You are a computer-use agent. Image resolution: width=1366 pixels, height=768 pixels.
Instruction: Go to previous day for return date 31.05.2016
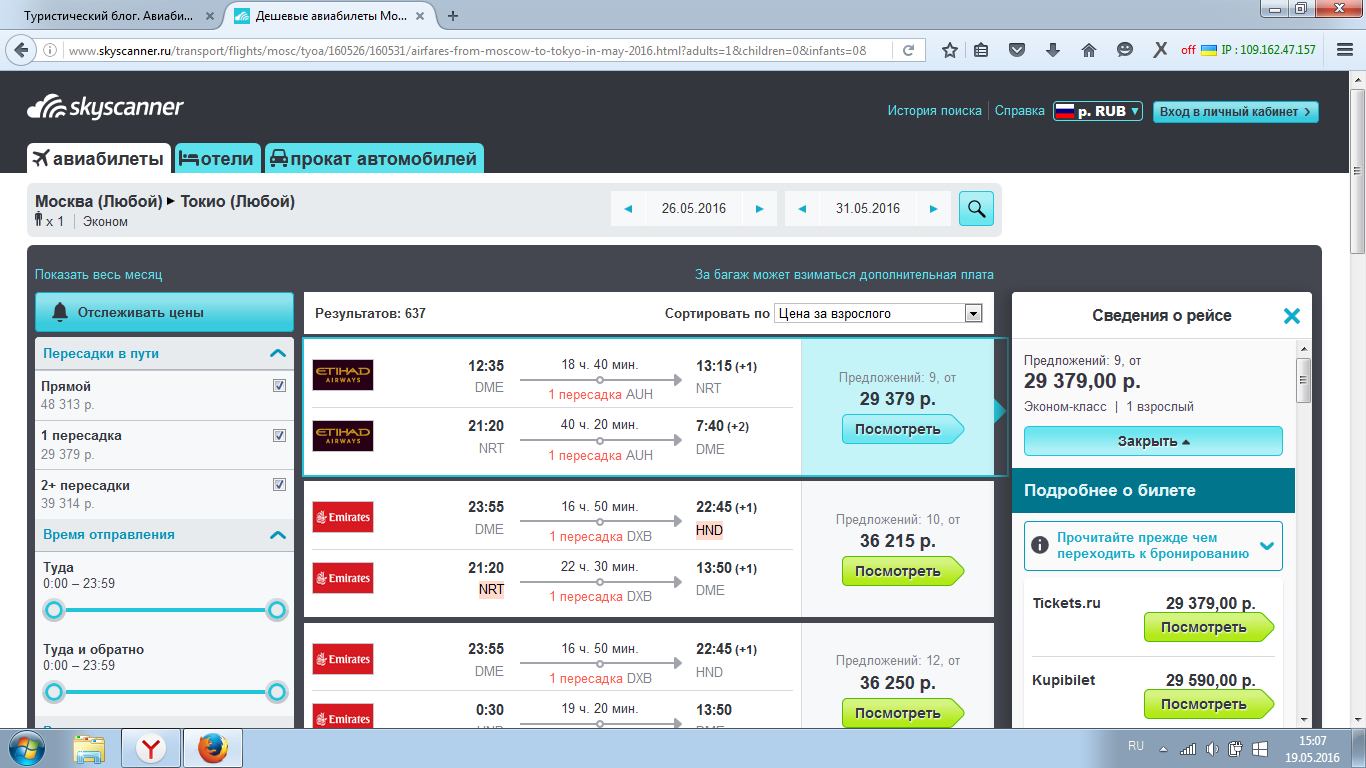coord(802,209)
